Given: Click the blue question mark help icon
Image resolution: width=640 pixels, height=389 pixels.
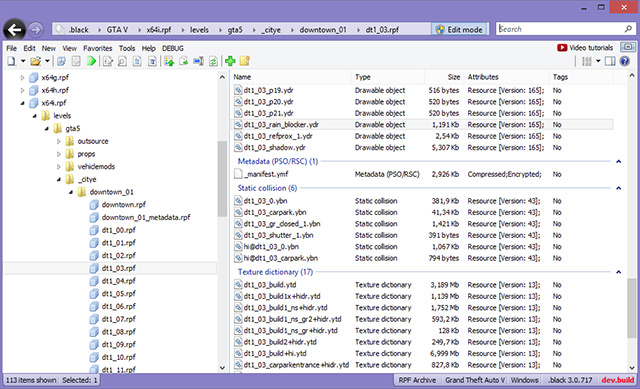Looking at the screenshot, I should pyautogui.click(x=624, y=61).
